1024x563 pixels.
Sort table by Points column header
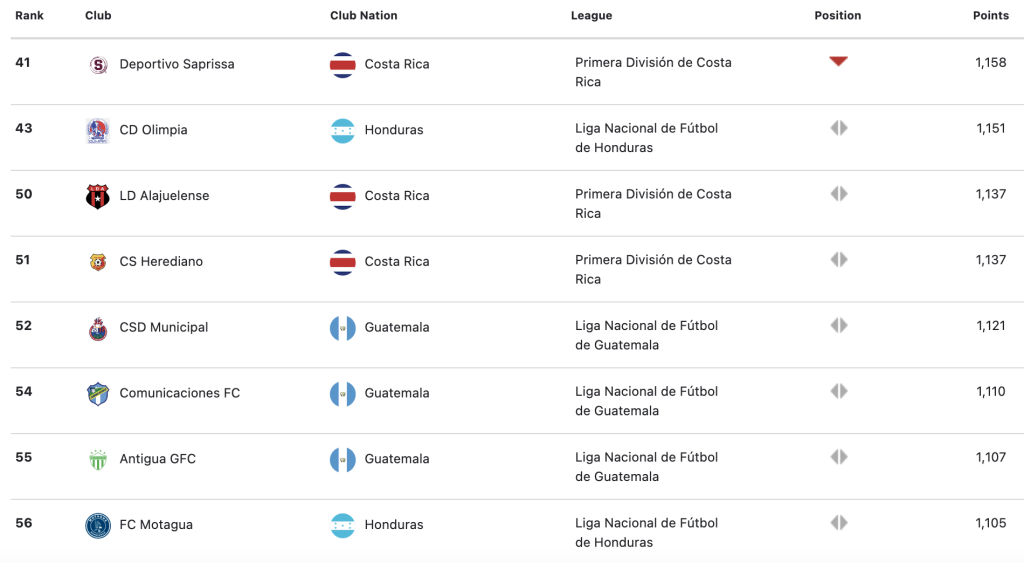click(991, 16)
